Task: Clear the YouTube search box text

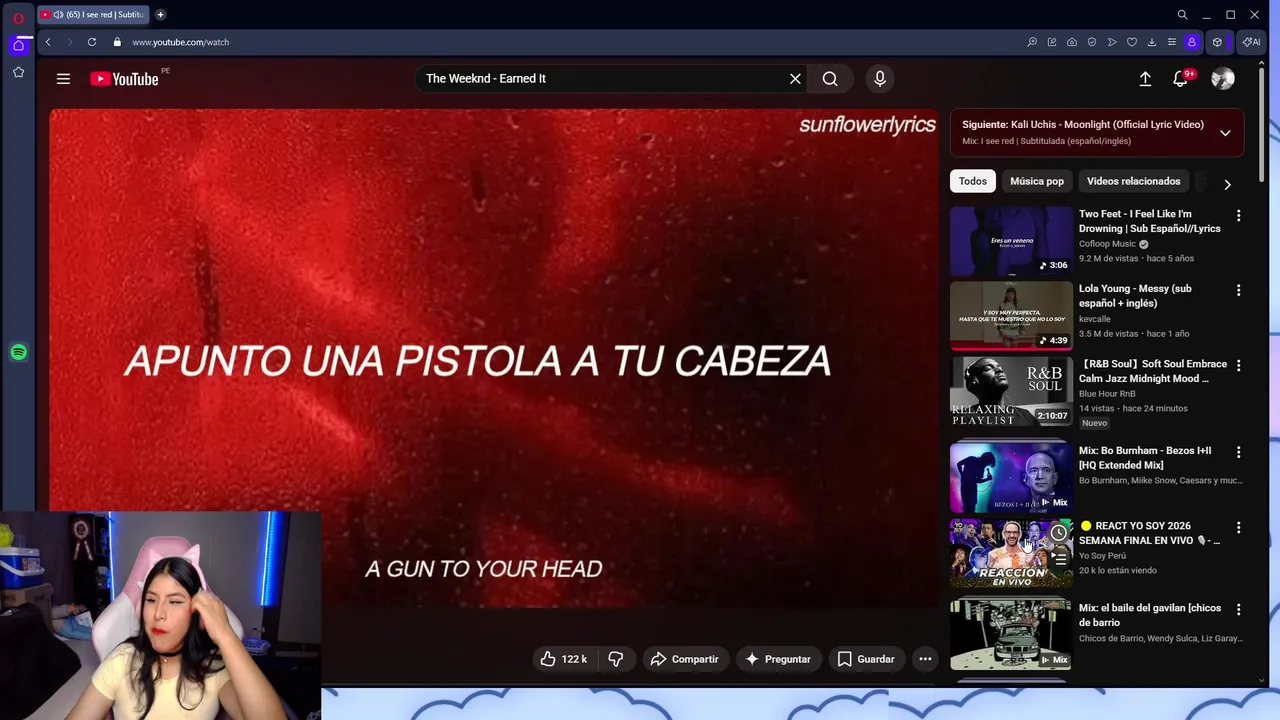Action: tap(795, 79)
